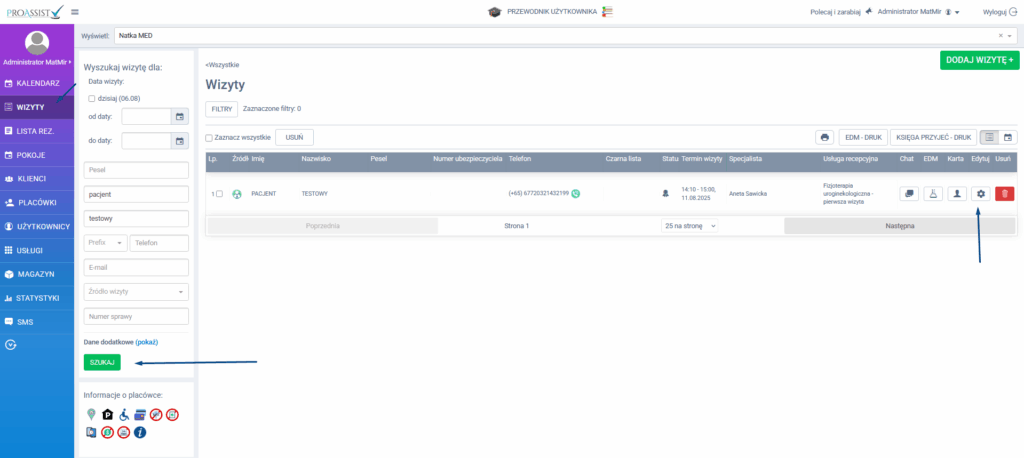Open the STATYSTYKI sidebar section

(x=37, y=298)
